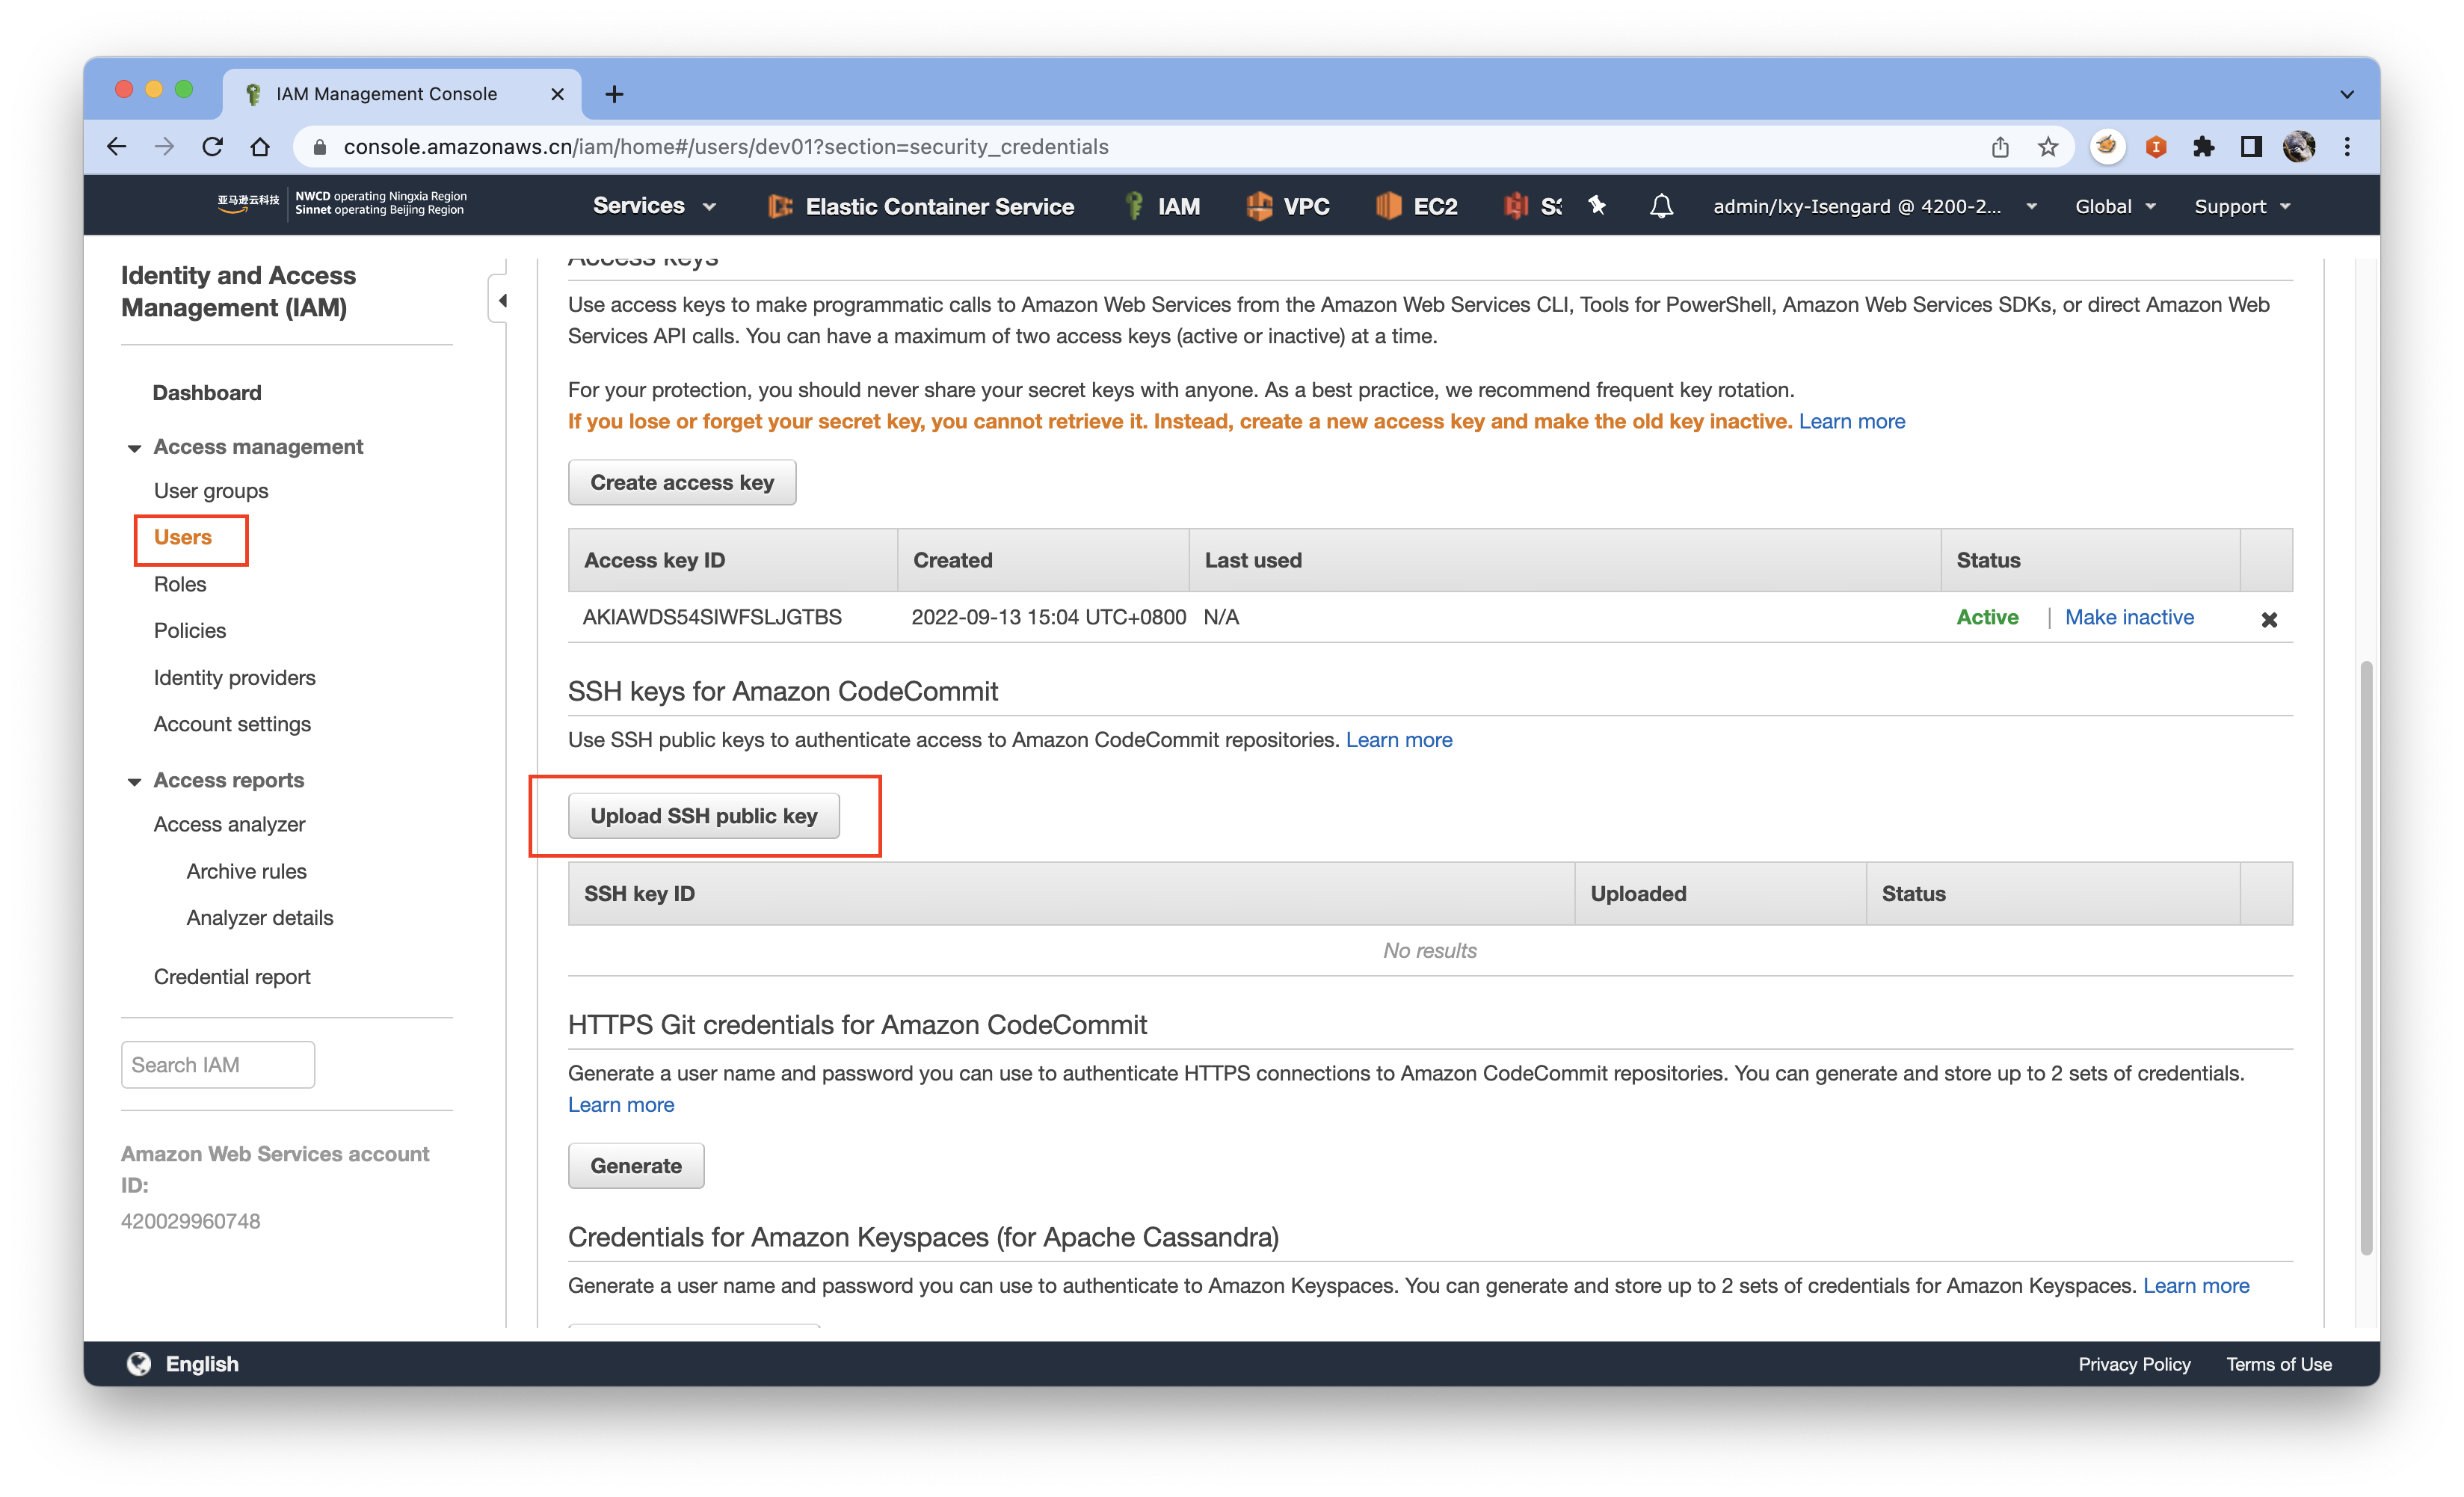Open the Global region dropdown
This screenshot has height=1497, width=2464.
(2115, 206)
